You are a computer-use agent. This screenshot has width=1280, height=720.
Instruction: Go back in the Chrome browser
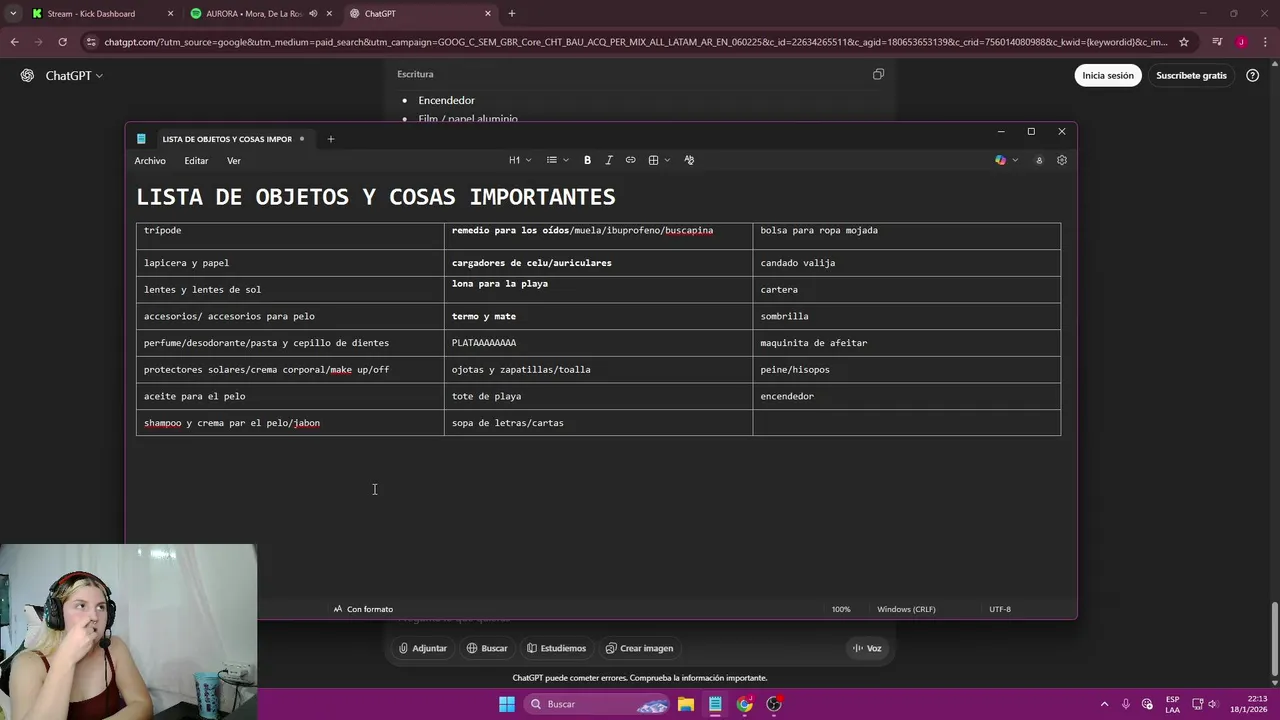coord(14,42)
